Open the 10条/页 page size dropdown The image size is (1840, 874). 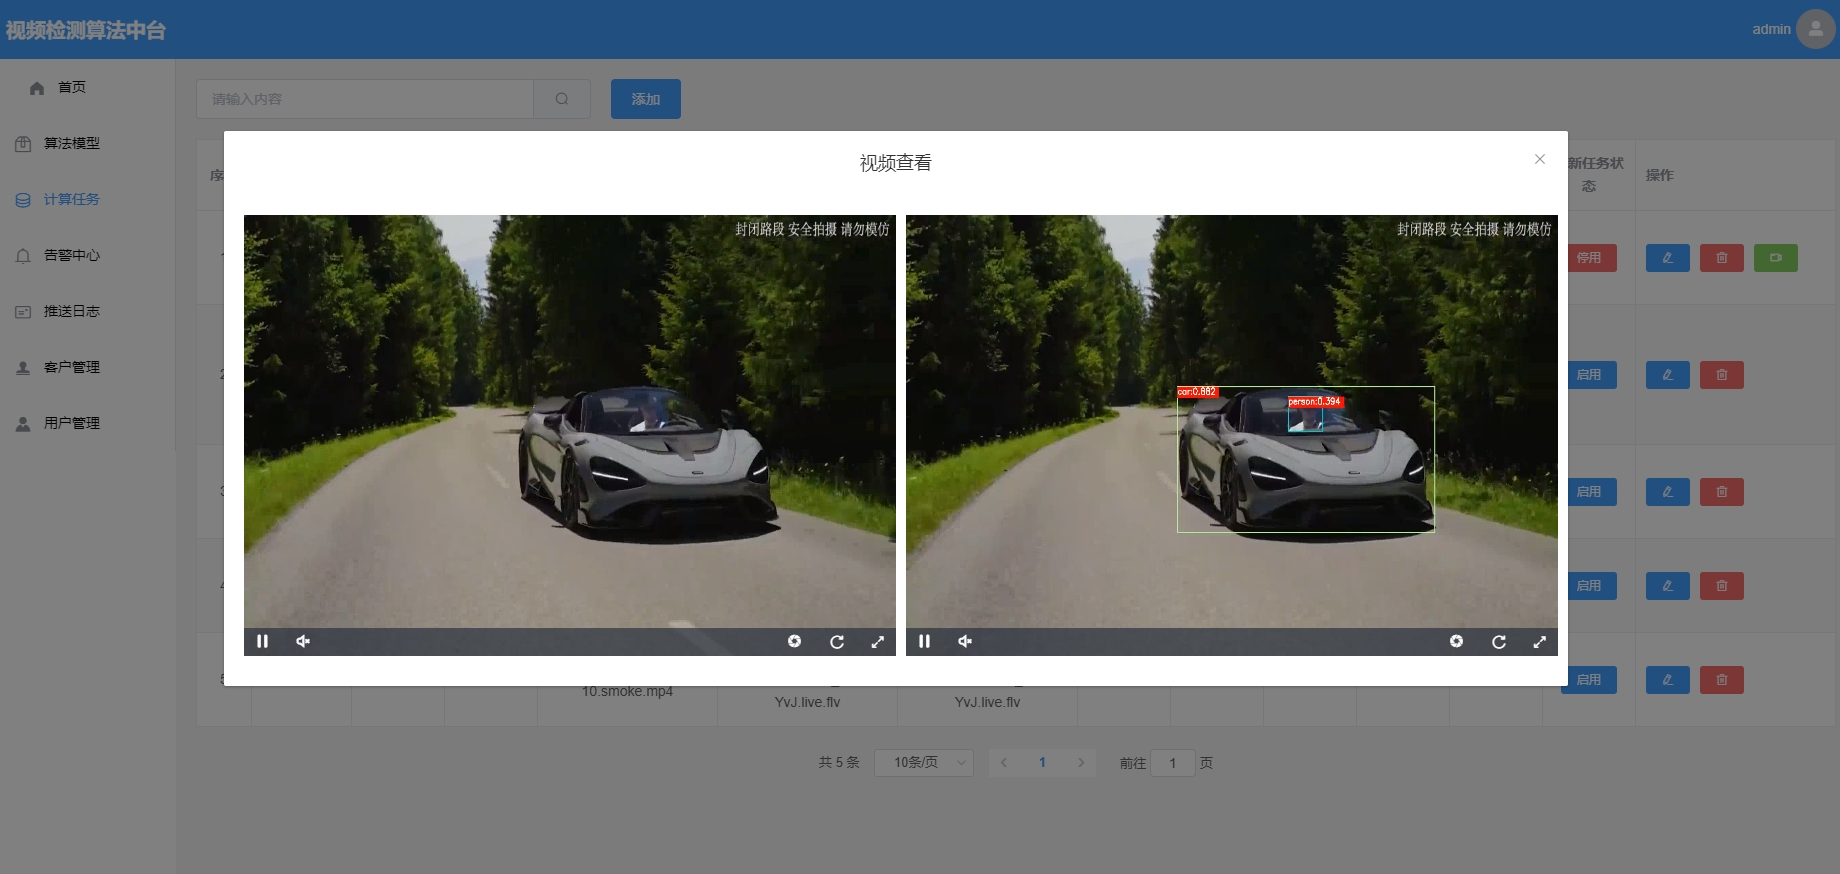click(x=924, y=763)
